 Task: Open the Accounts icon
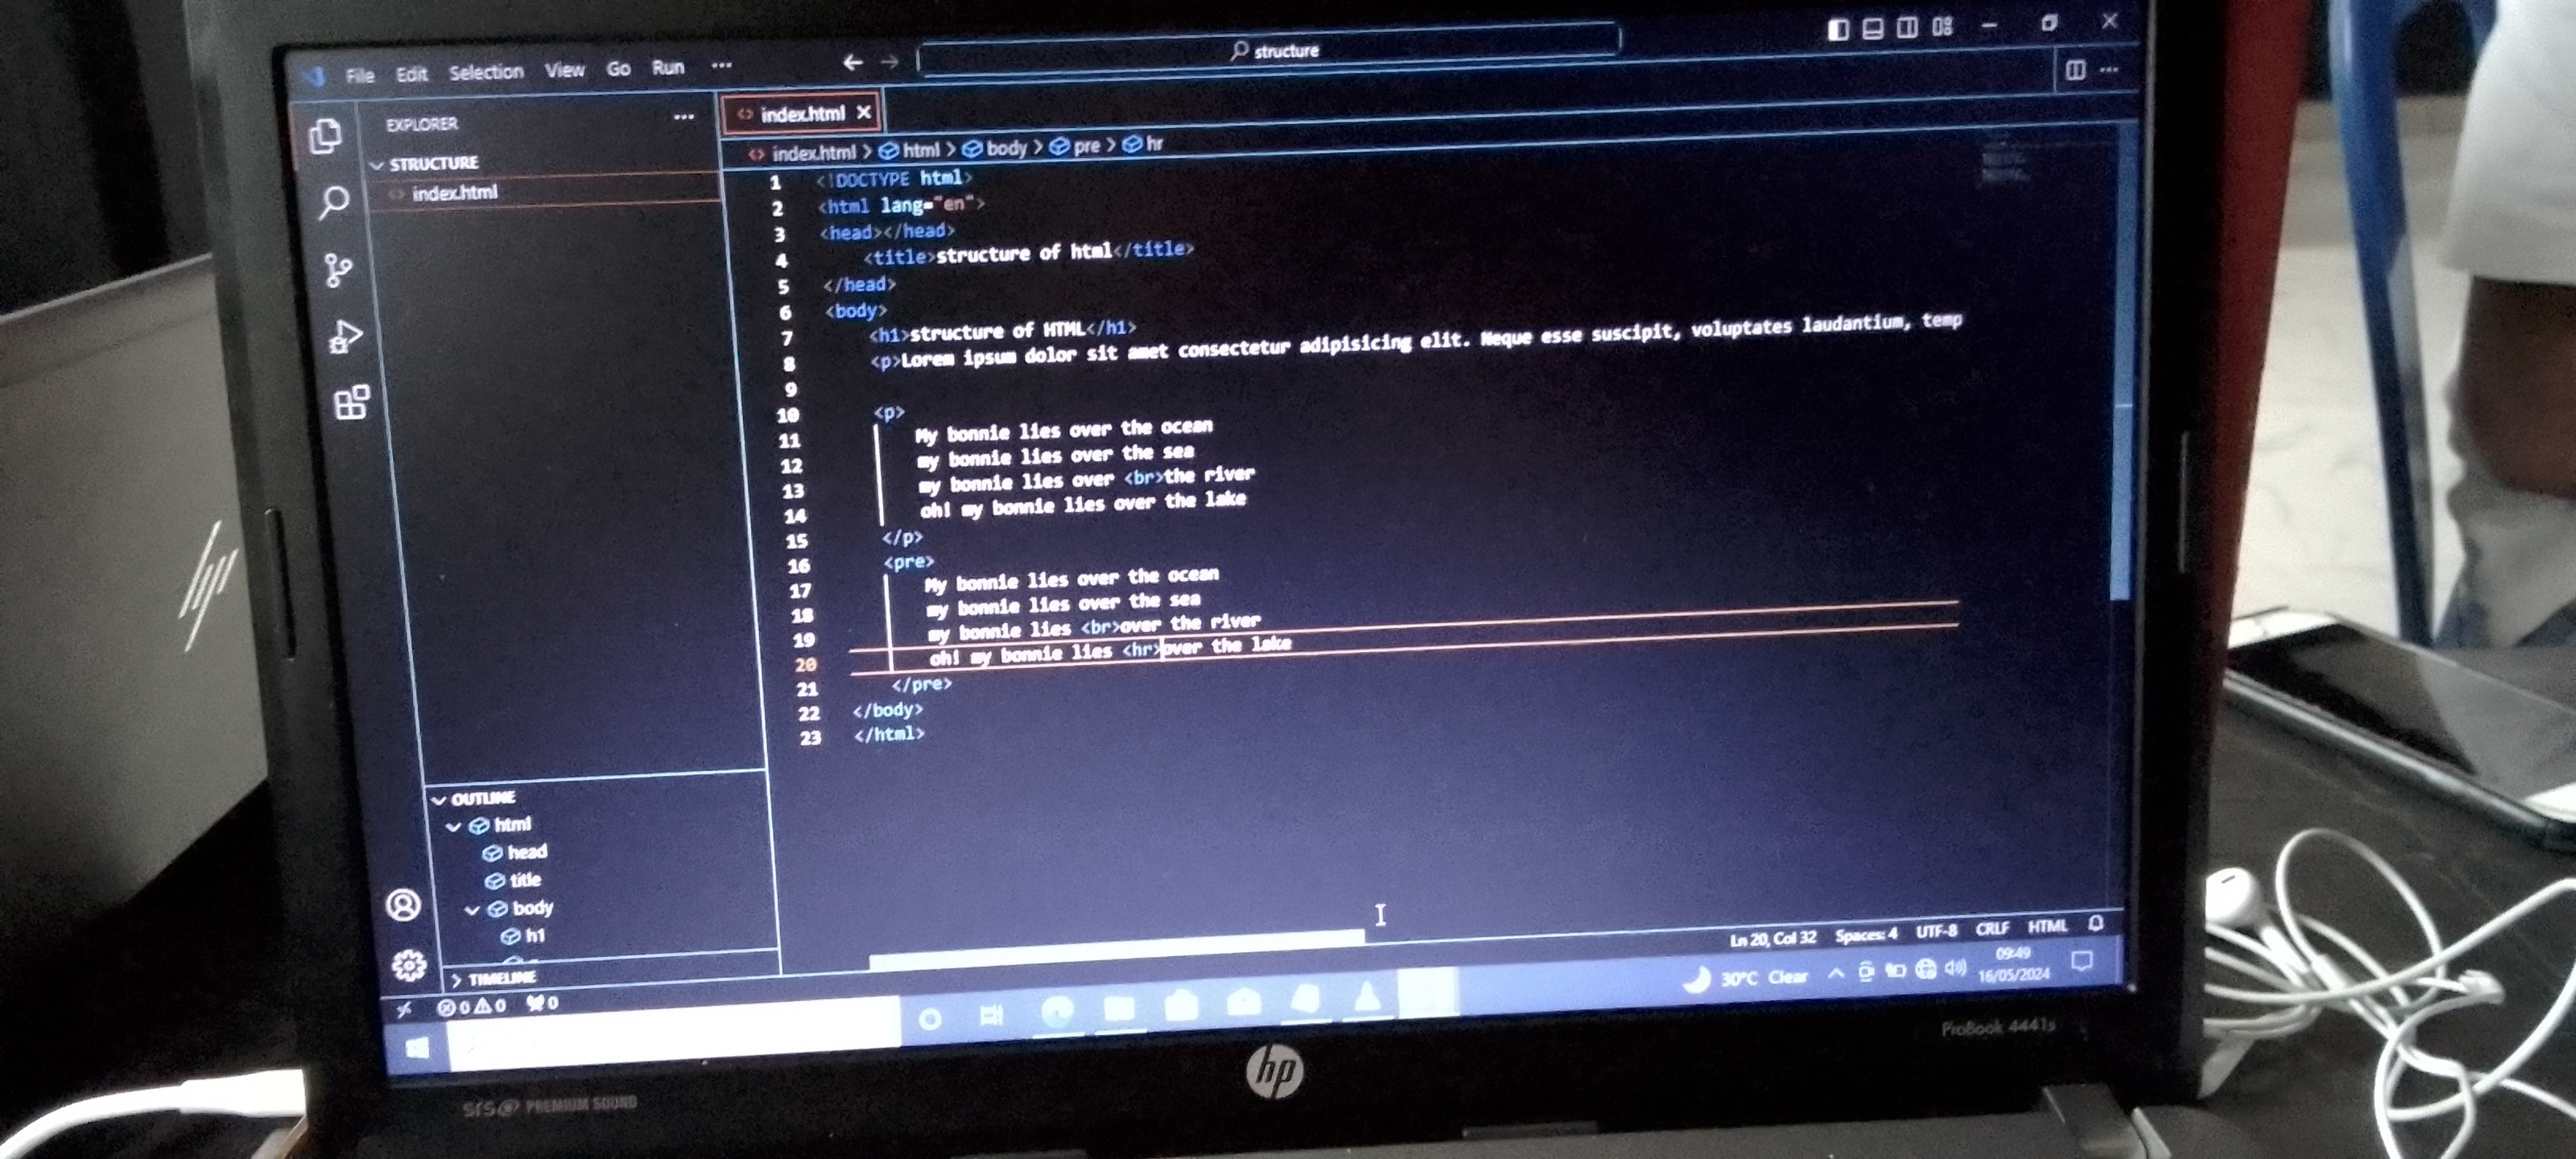403,904
